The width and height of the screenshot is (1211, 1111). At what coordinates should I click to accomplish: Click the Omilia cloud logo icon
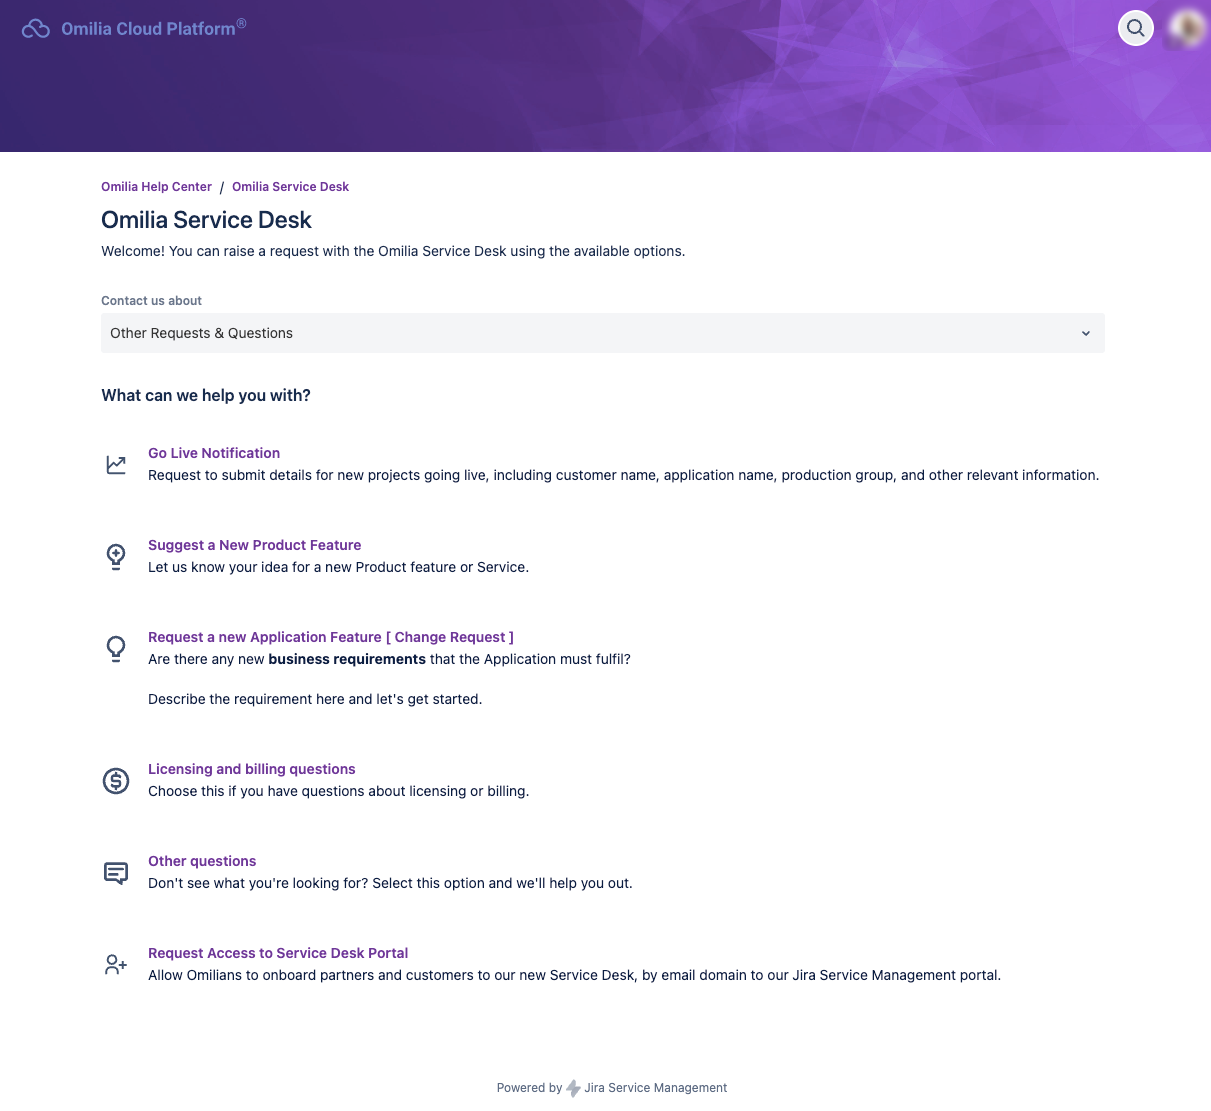pyautogui.click(x=36, y=29)
